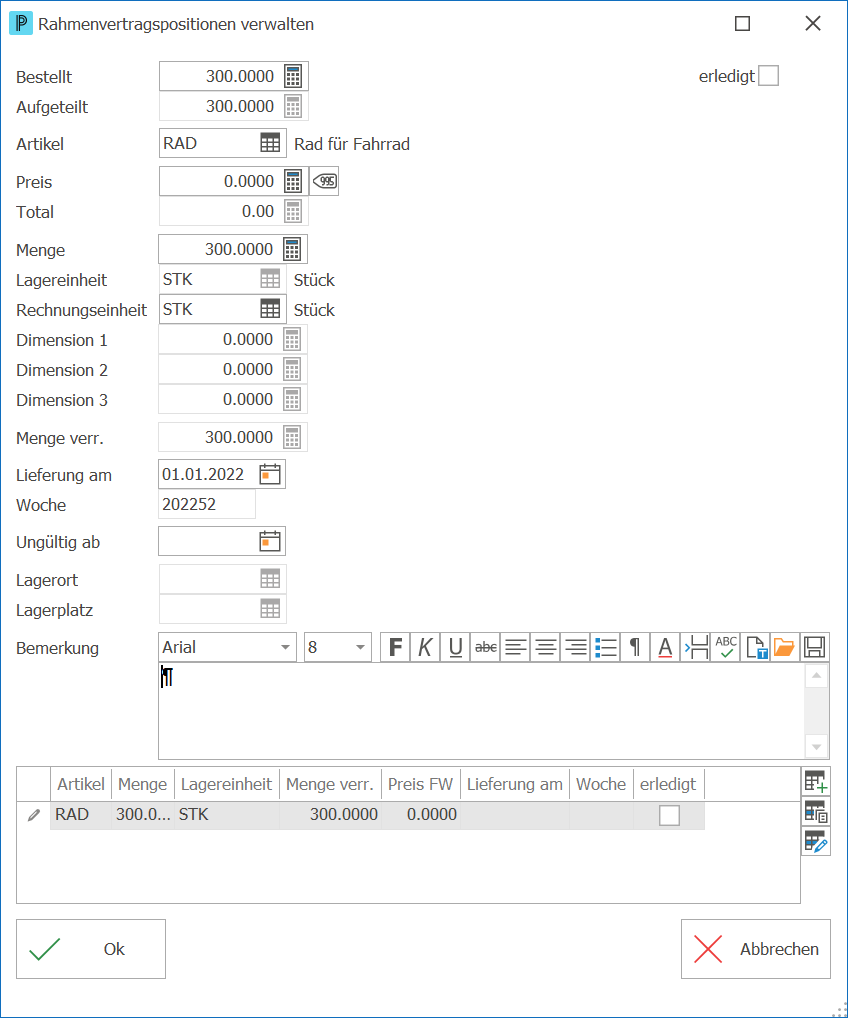Open the calculator for the Bestellt field

(x=293, y=76)
